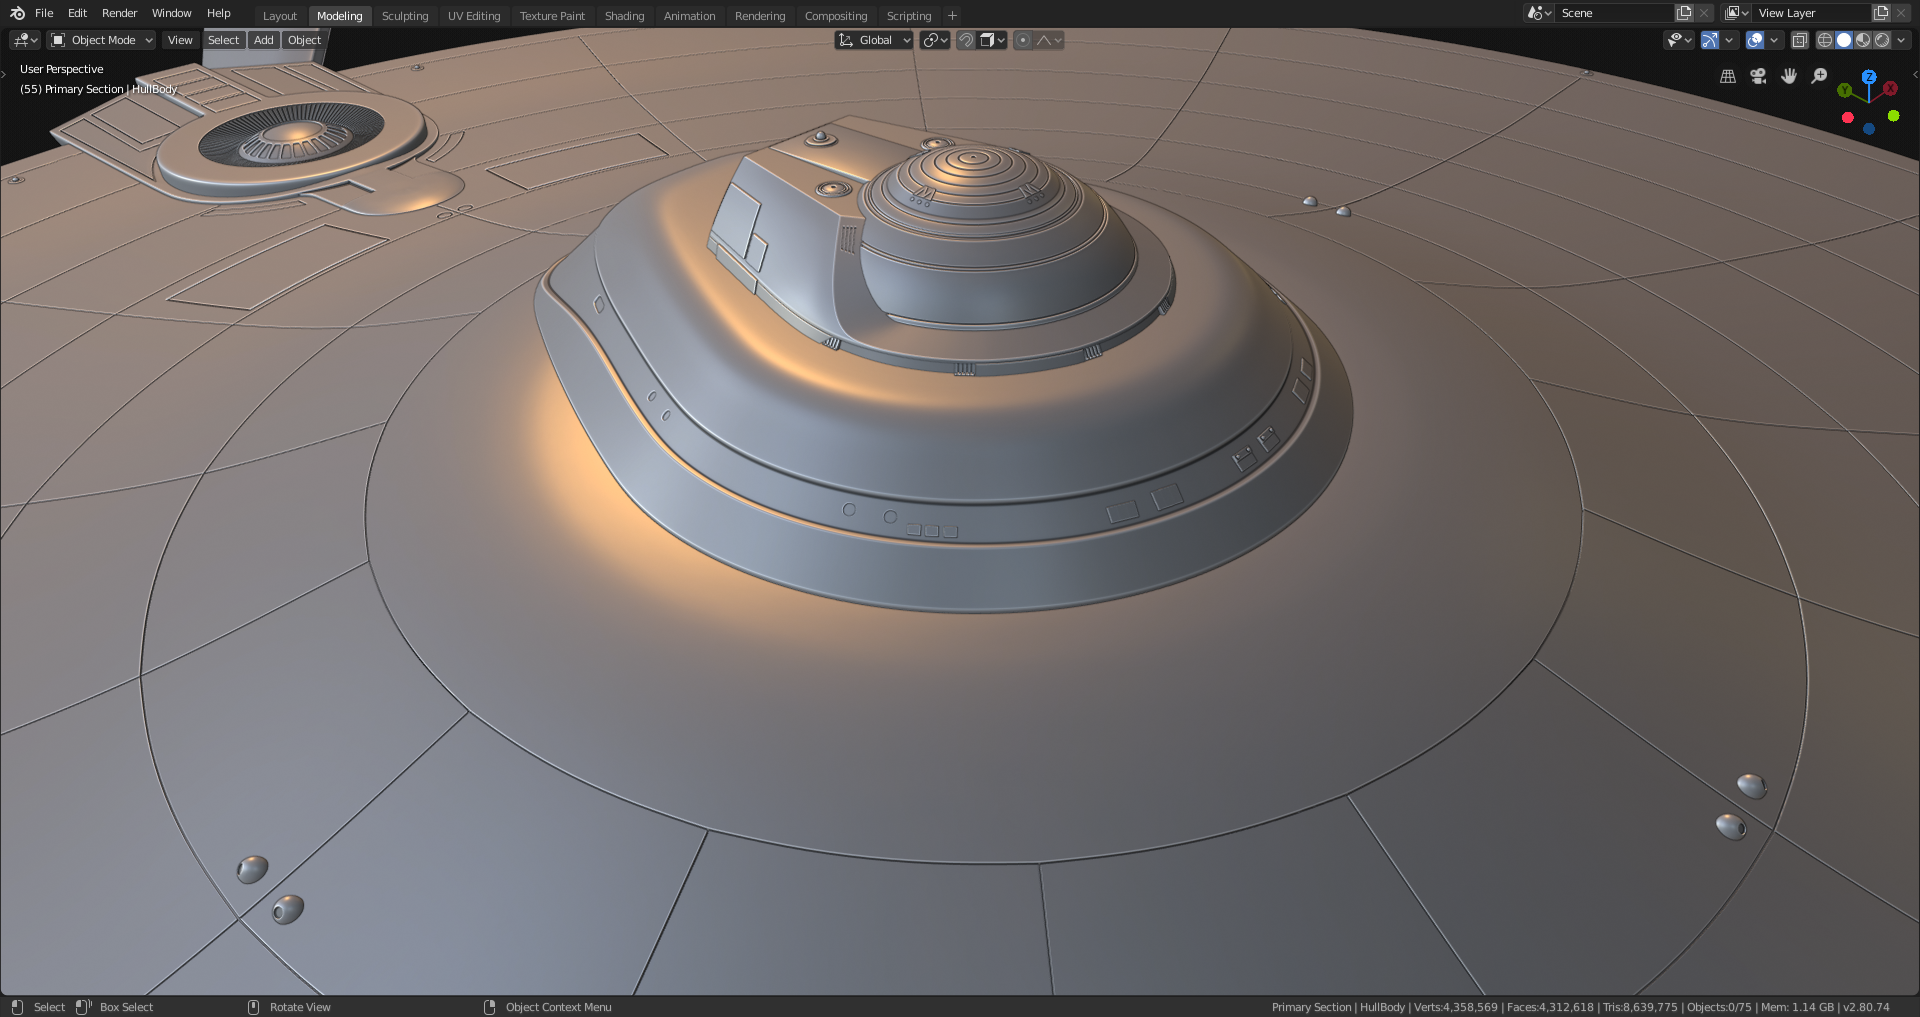
Task: Click the negative X axis red dot
Action: pos(1847,118)
